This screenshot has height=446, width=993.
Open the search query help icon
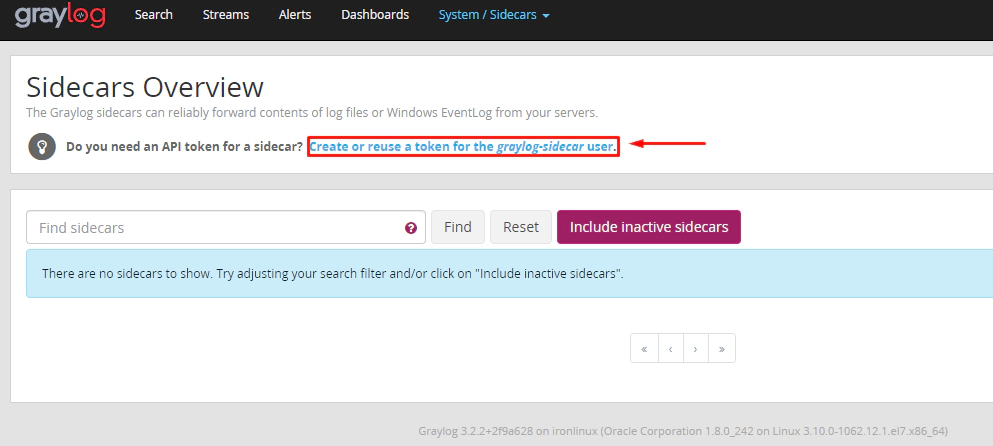(411, 228)
